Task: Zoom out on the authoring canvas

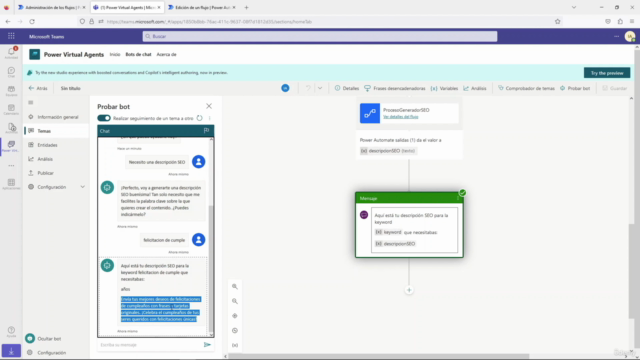Action: click(235, 301)
